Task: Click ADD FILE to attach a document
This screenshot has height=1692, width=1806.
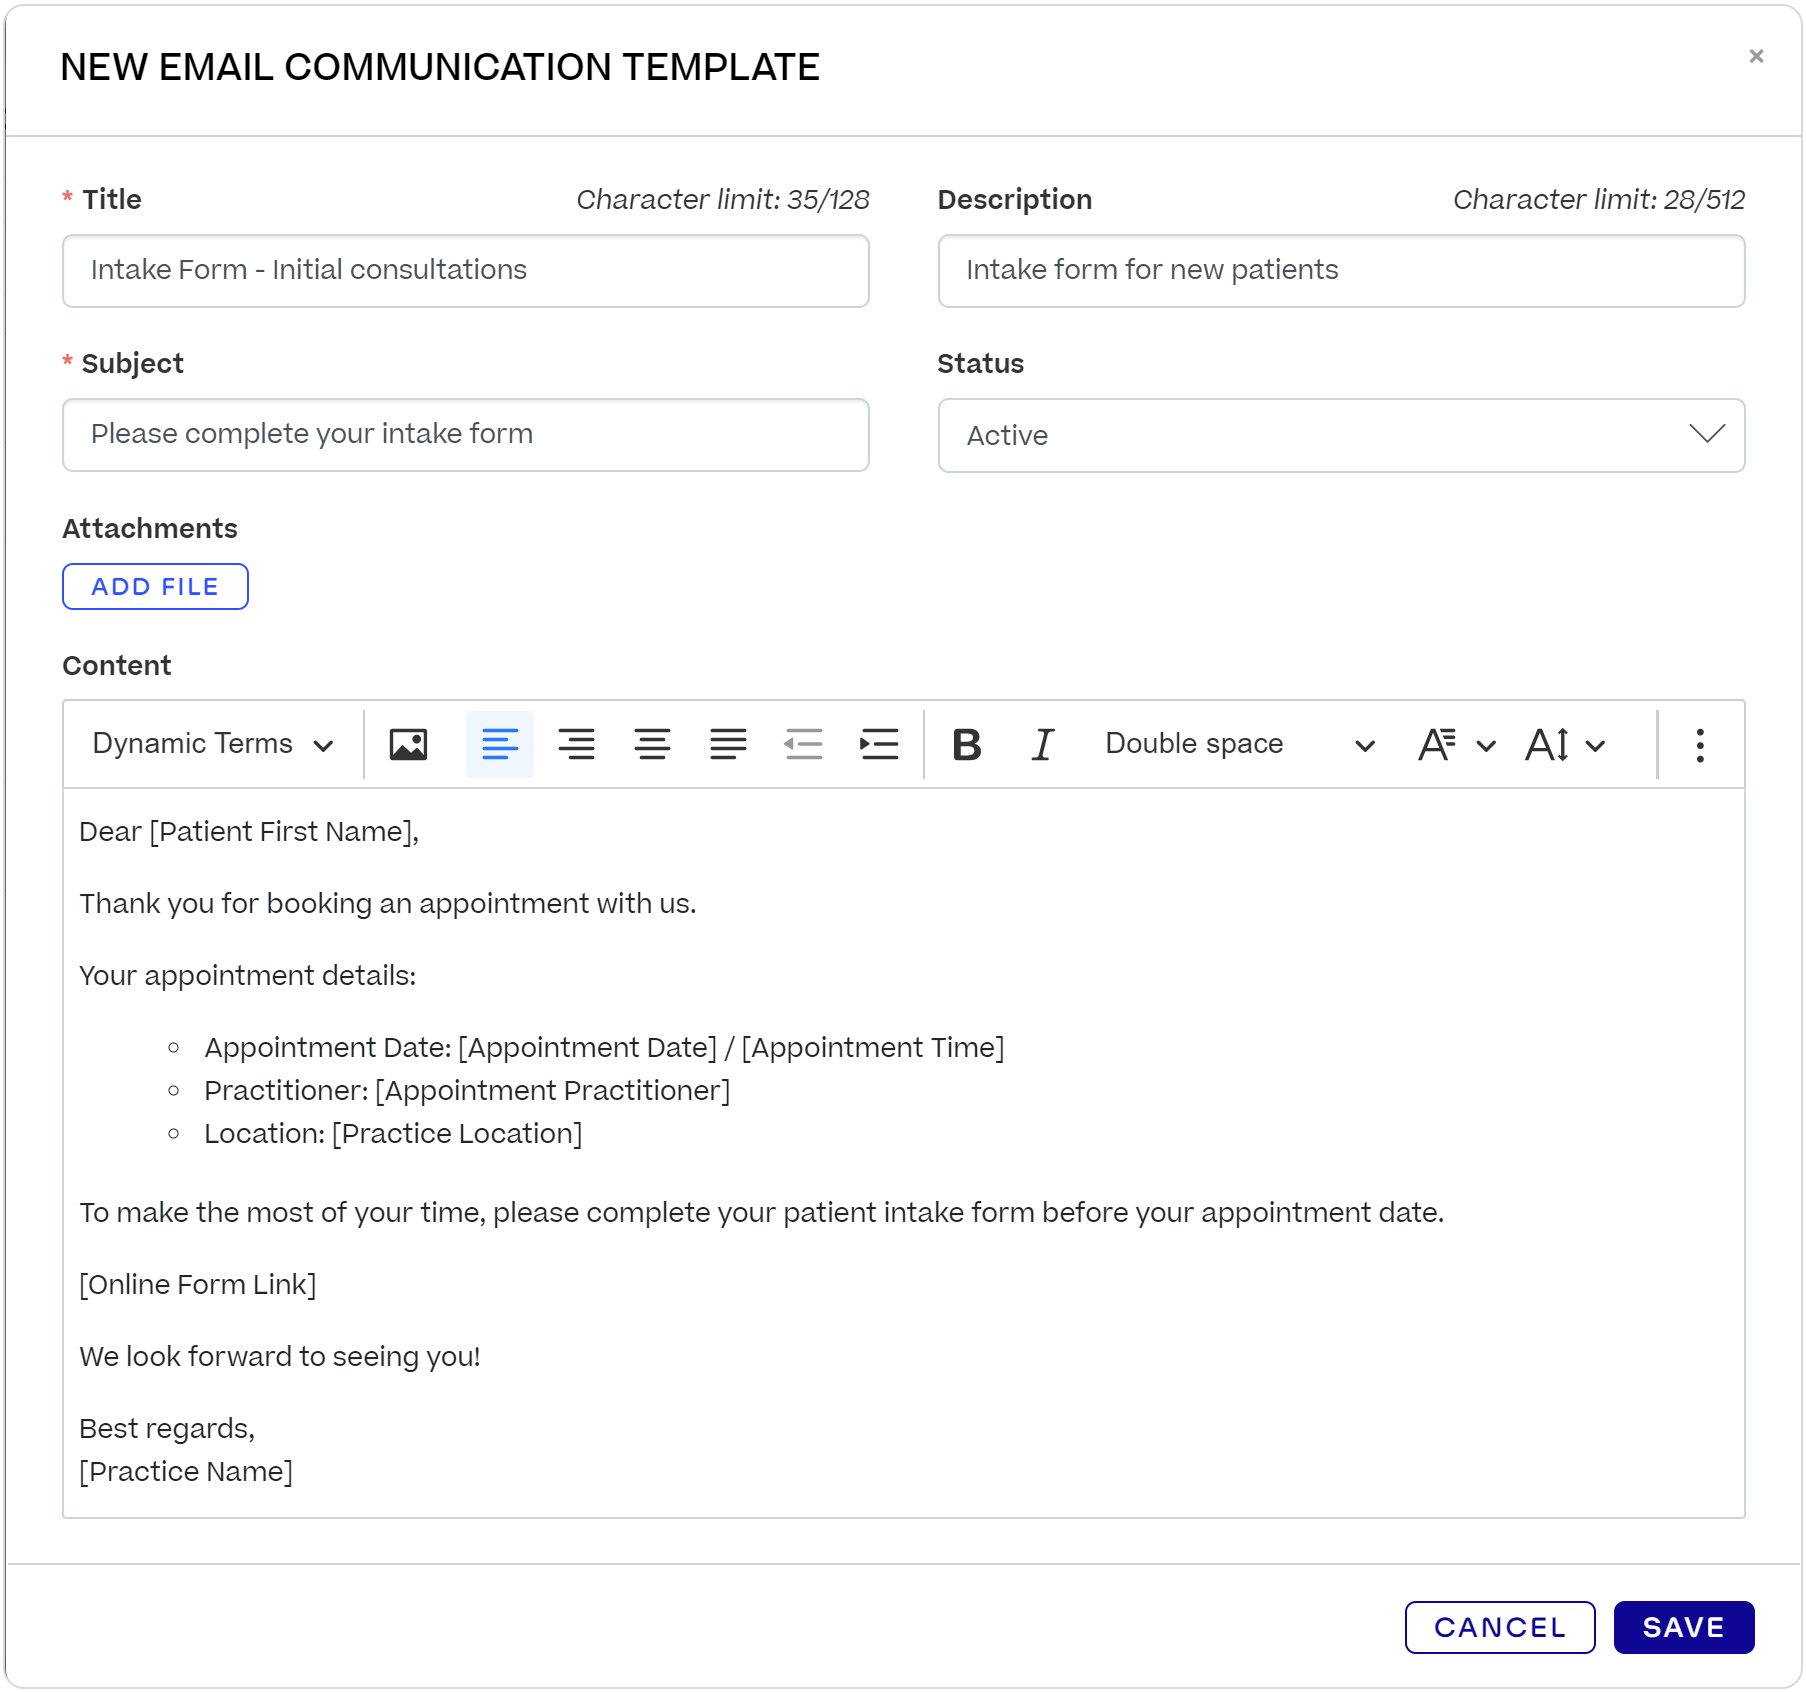Action: (x=155, y=586)
